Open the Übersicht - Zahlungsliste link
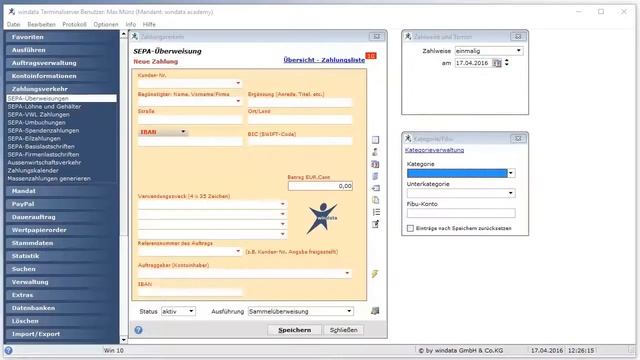640x360 pixels. pos(324,60)
